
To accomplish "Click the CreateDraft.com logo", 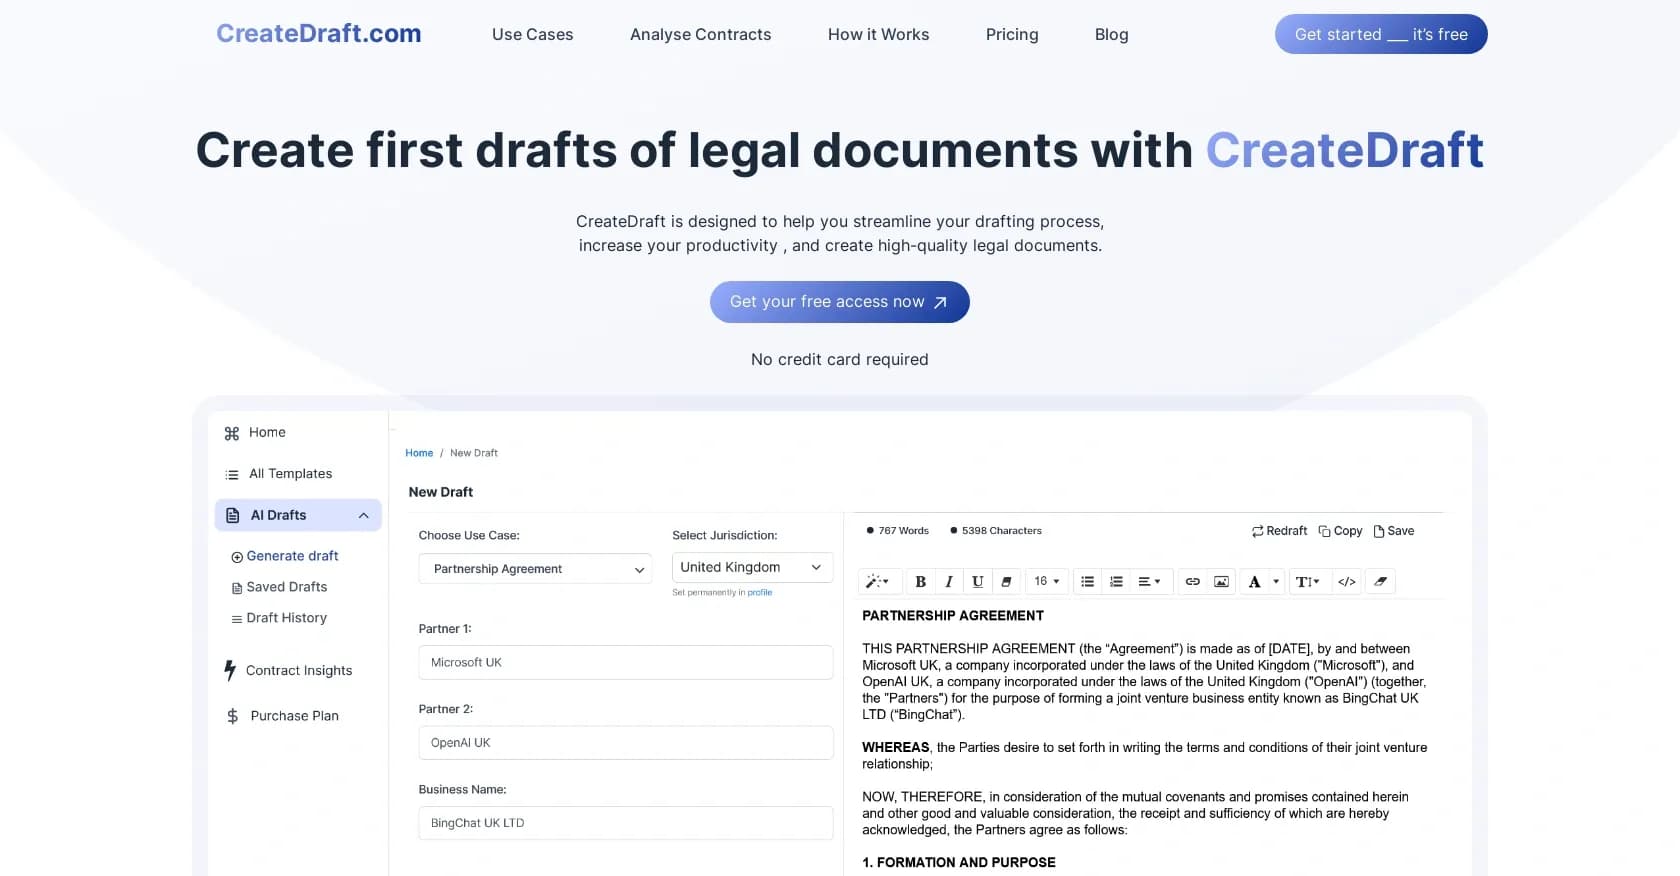I will (319, 33).
